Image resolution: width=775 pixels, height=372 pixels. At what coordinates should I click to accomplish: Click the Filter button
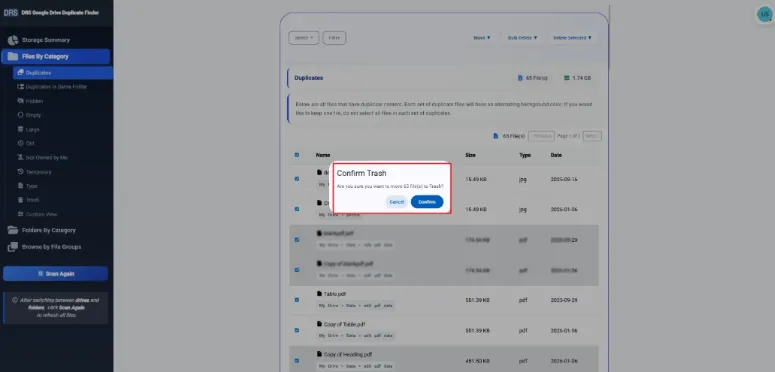(x=334, y=38)
